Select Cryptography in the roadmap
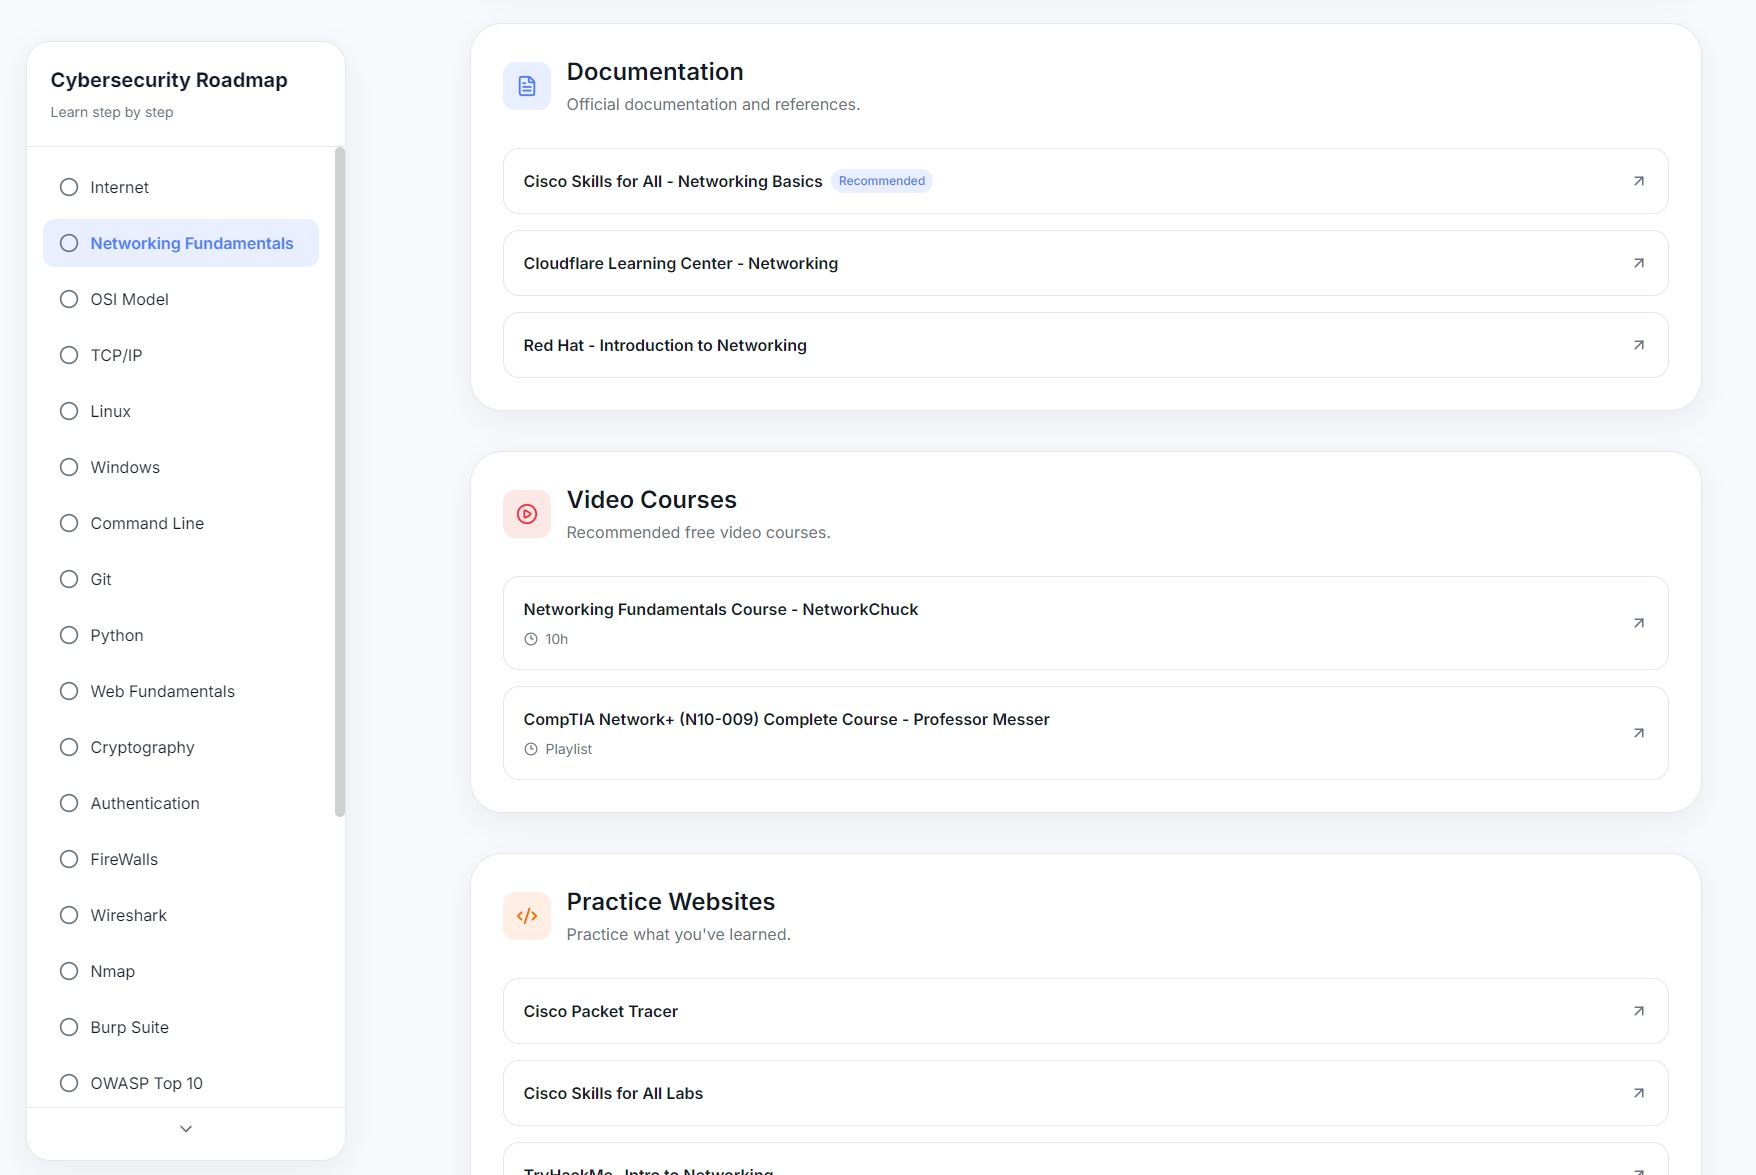 [181, 747]
